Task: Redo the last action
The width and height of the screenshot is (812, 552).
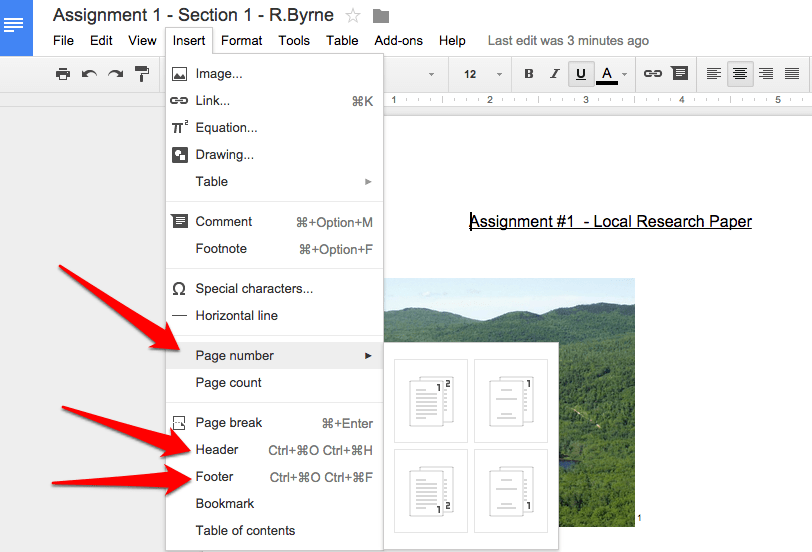Action: [115, 74]
